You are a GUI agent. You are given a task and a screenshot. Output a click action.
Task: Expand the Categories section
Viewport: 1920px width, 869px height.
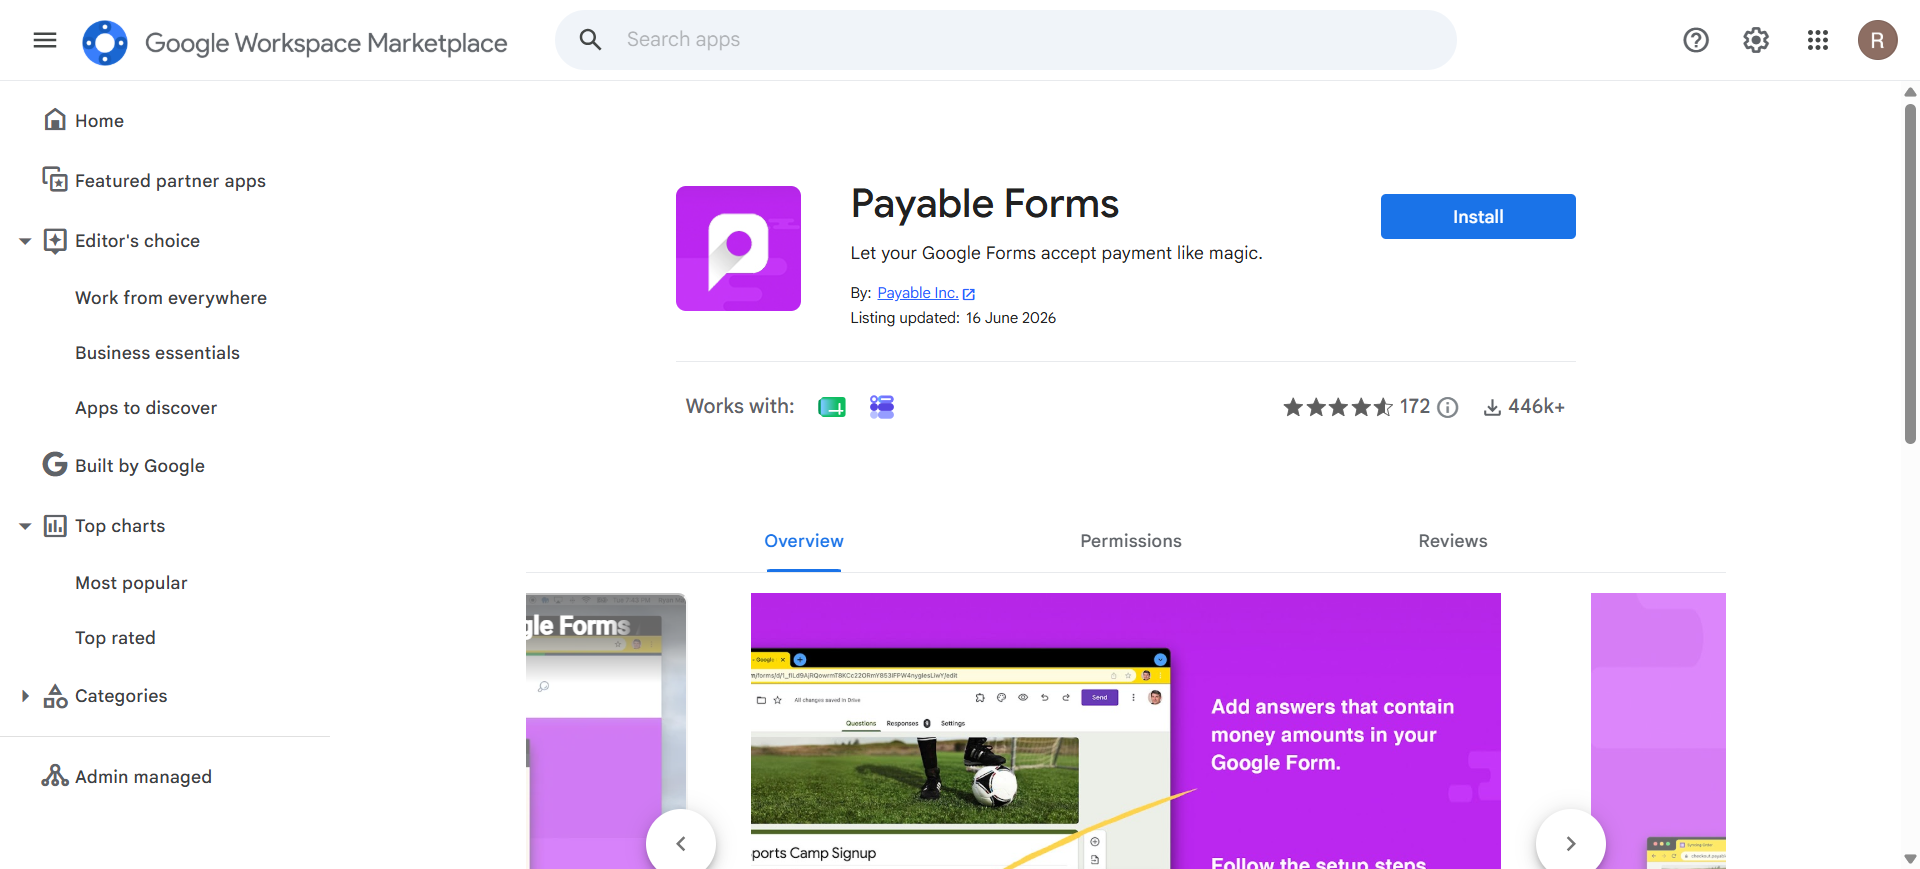point(25,696)
